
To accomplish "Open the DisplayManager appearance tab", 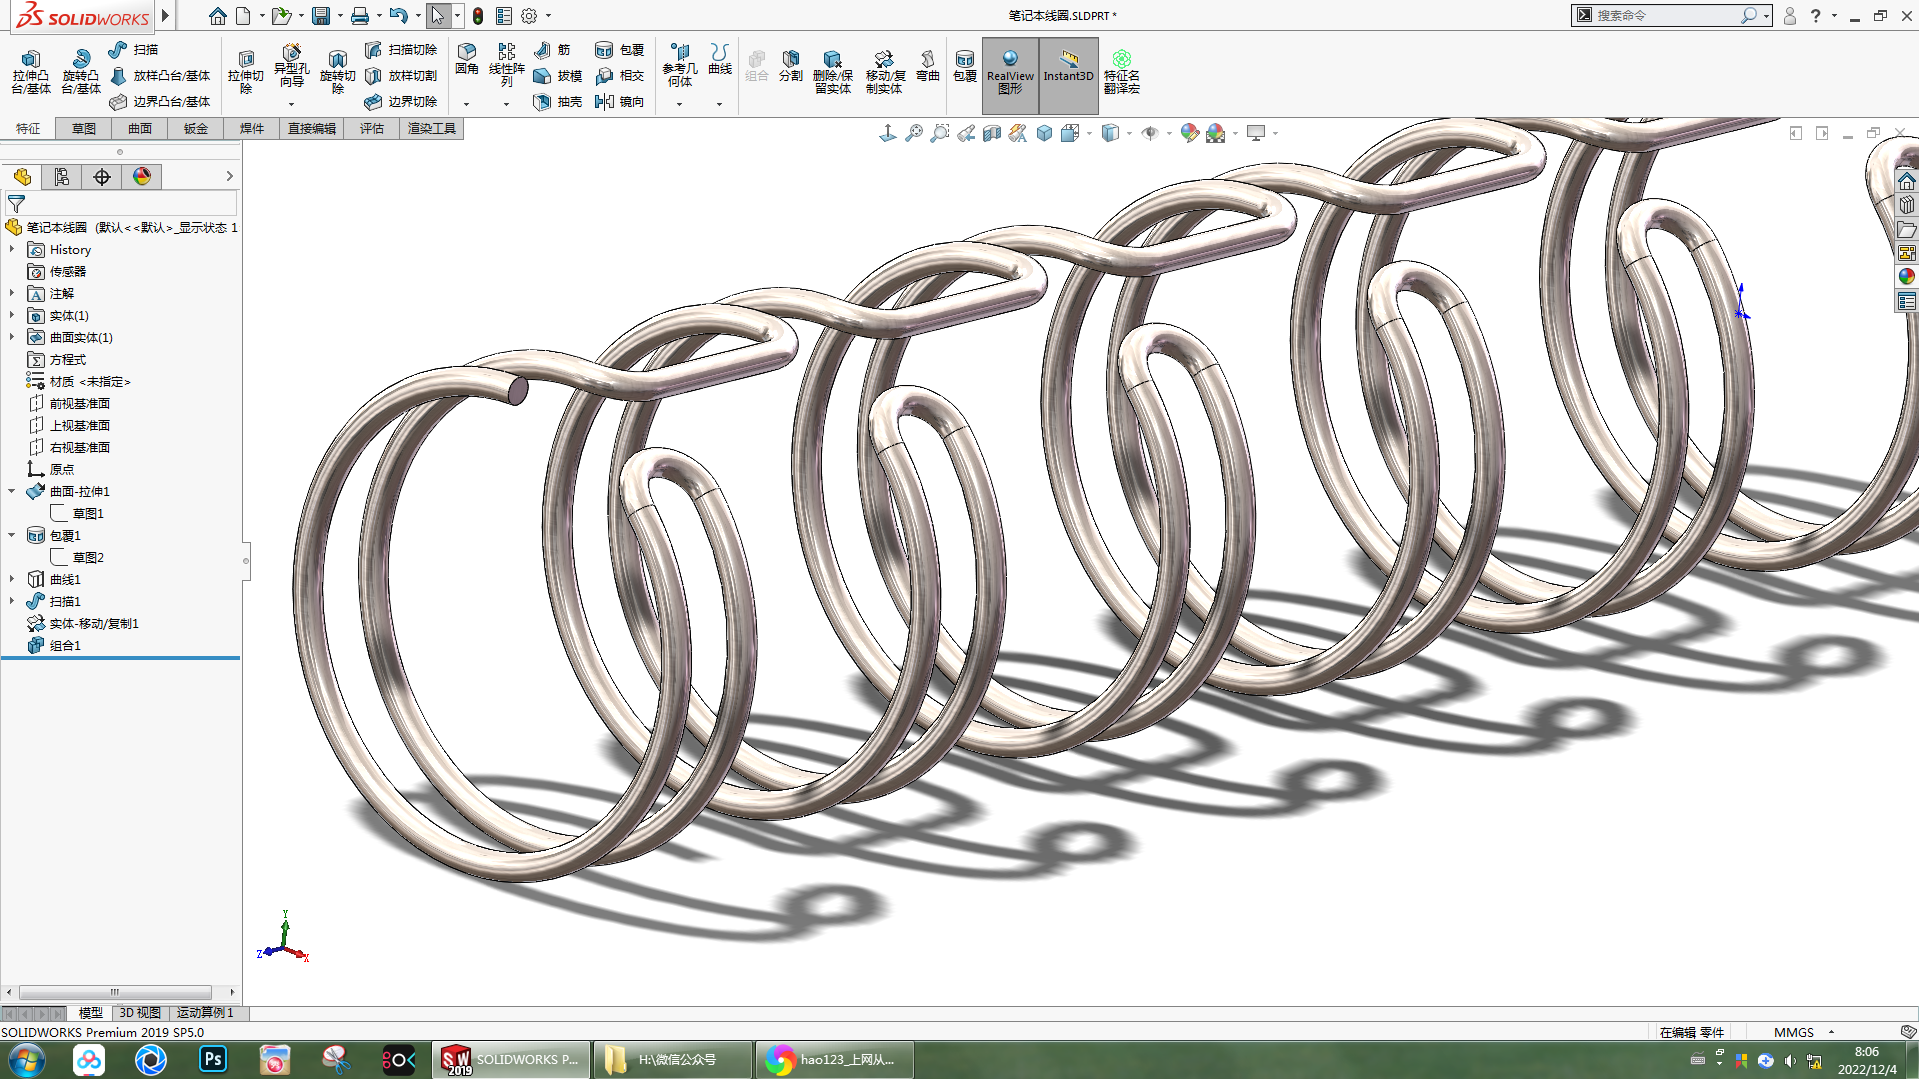I will click(x=142, y=177).
